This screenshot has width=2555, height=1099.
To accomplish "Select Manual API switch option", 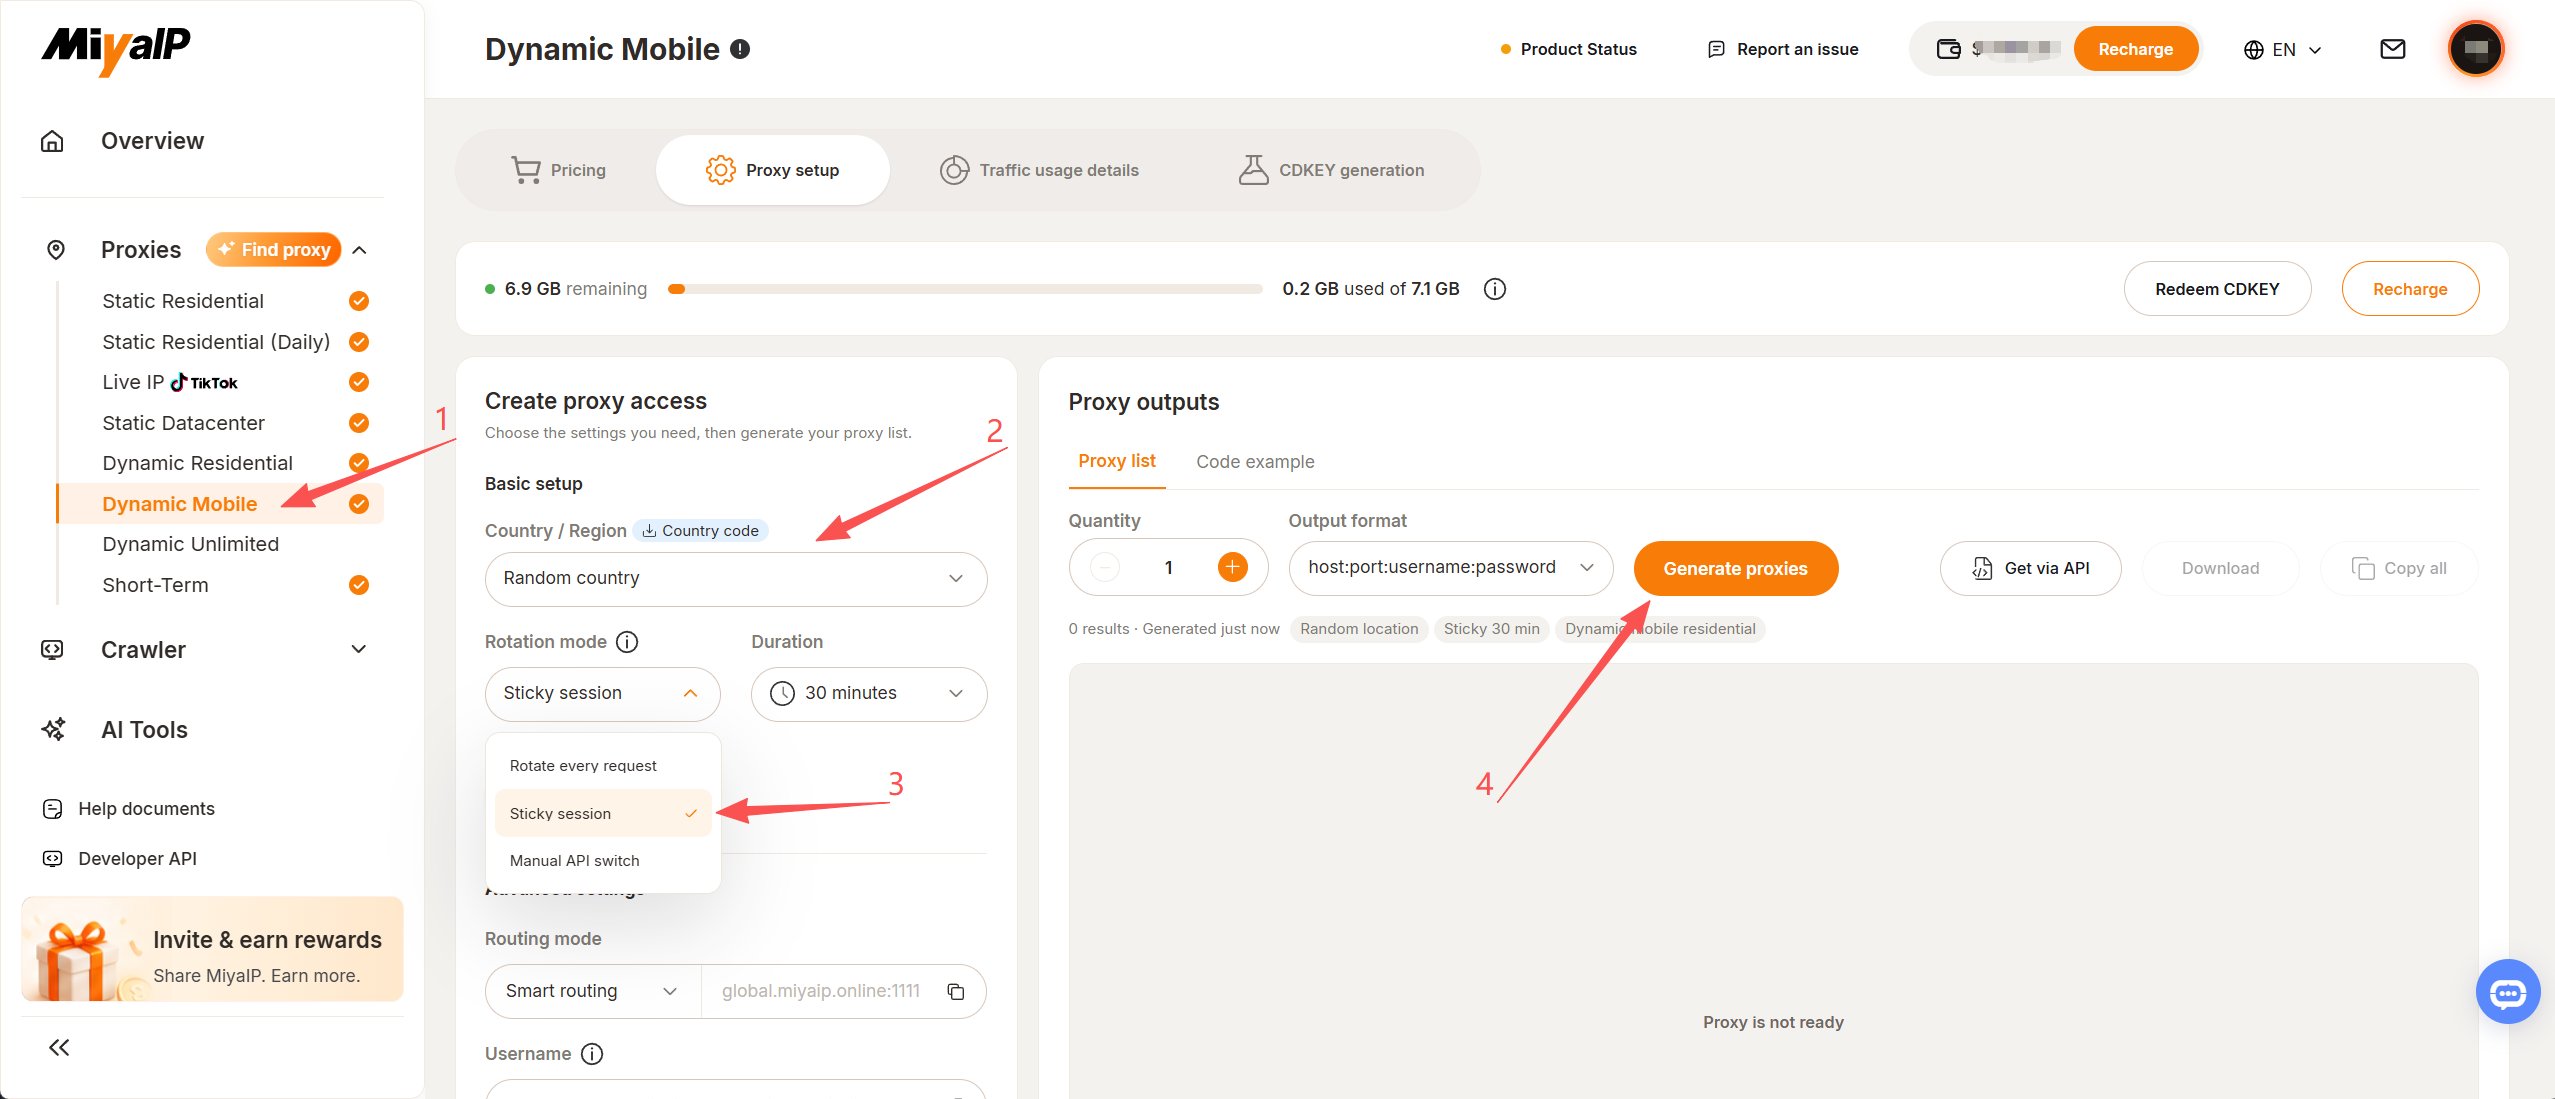I will pos(603,861).
